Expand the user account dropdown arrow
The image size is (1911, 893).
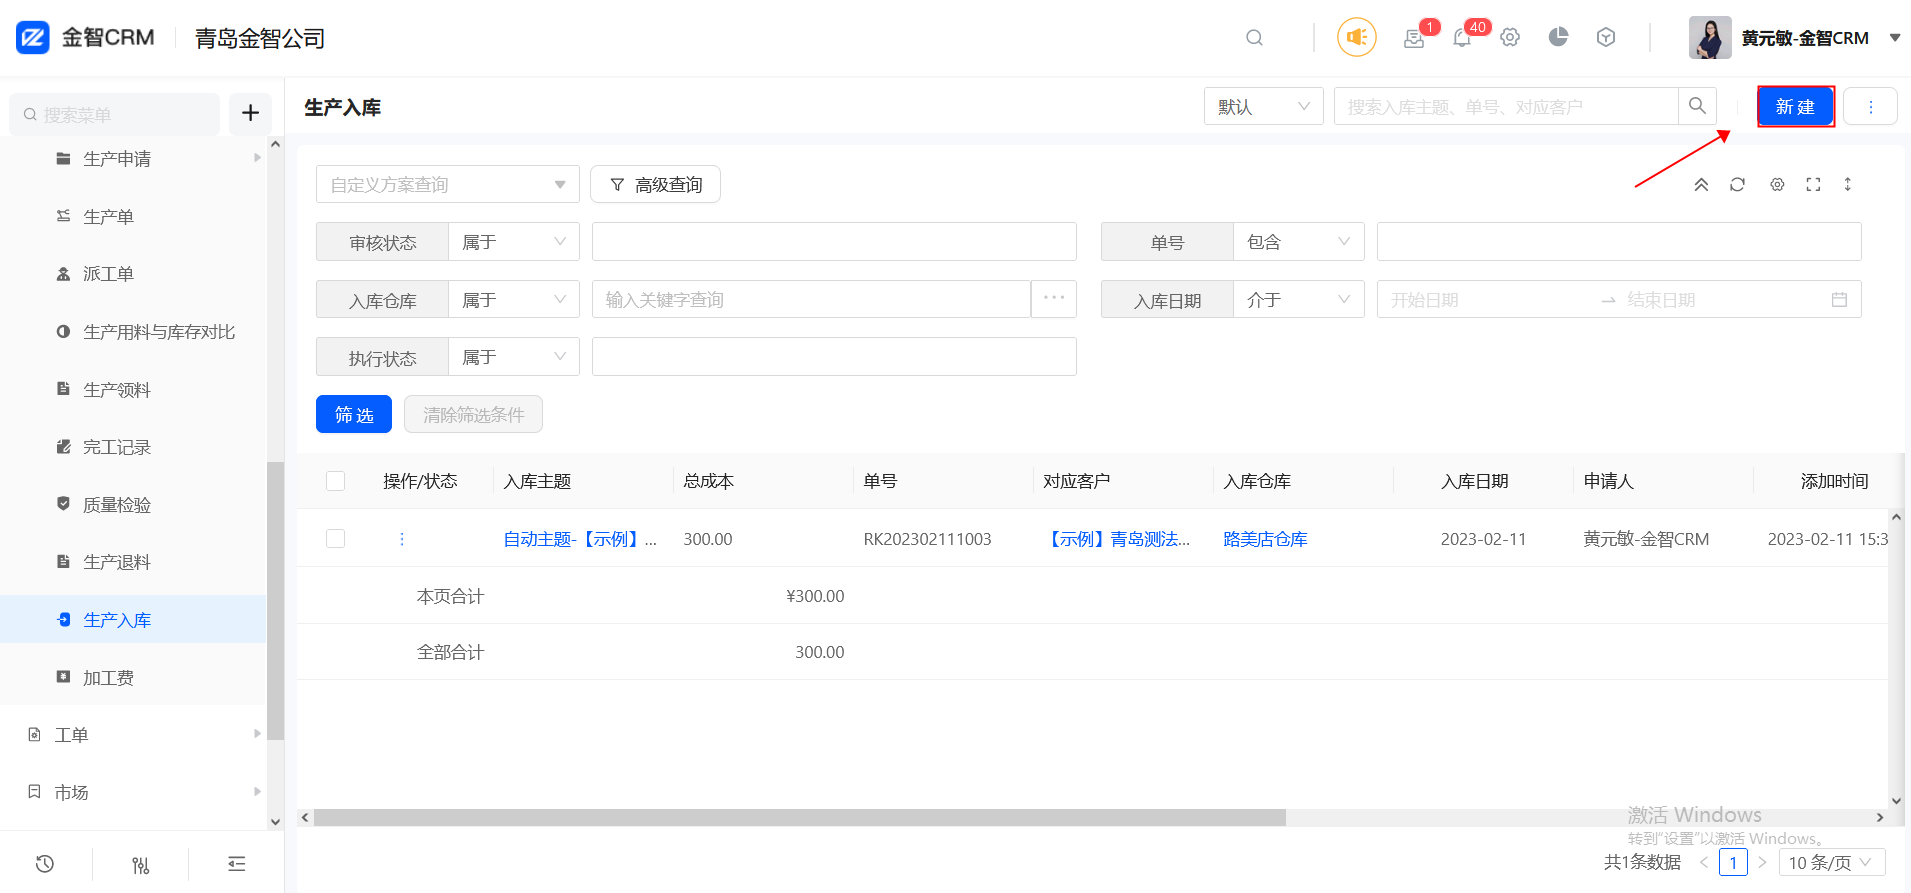(x=1895, y=38)
